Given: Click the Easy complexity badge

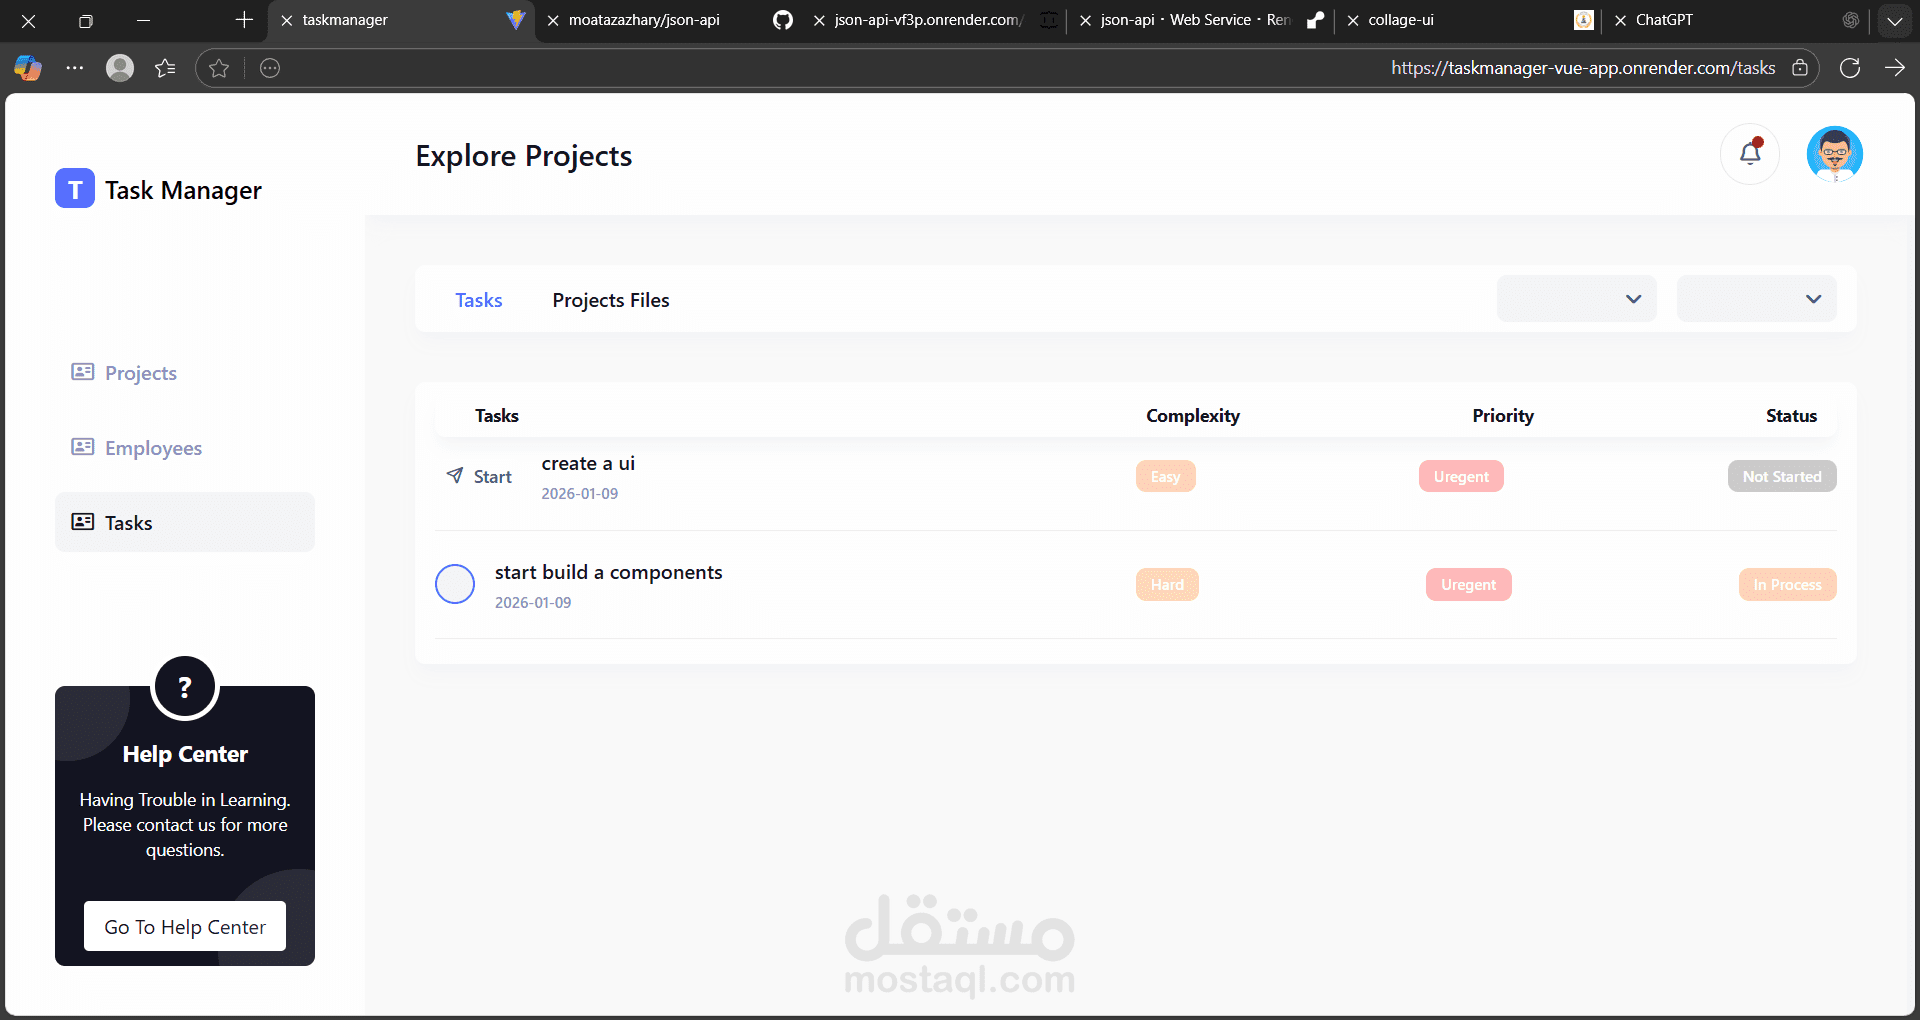Looking at the screenshot, I should point(1165,476).
